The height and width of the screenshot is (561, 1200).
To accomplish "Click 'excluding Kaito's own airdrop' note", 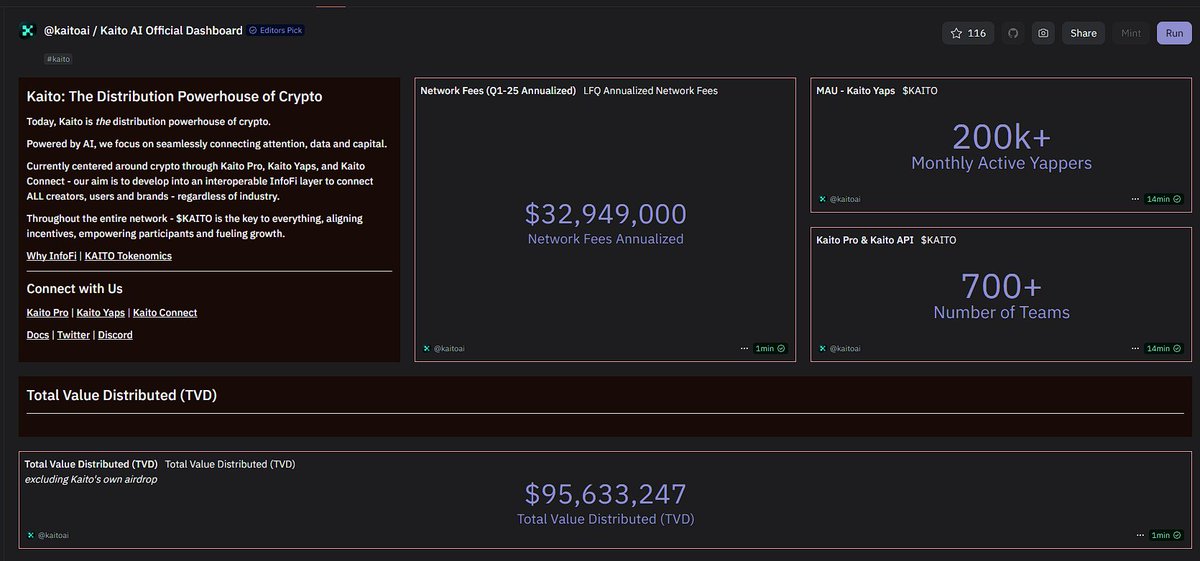I will [x=91, y=479].
